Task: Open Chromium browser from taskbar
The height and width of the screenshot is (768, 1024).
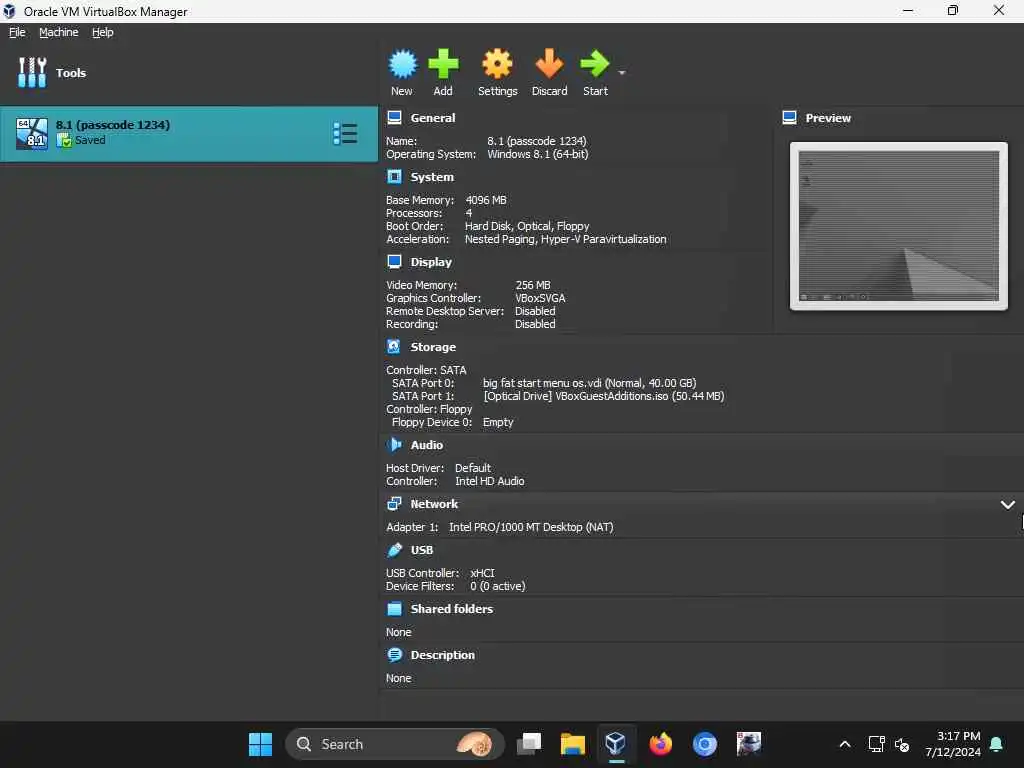Action: (x=705, y=744)
